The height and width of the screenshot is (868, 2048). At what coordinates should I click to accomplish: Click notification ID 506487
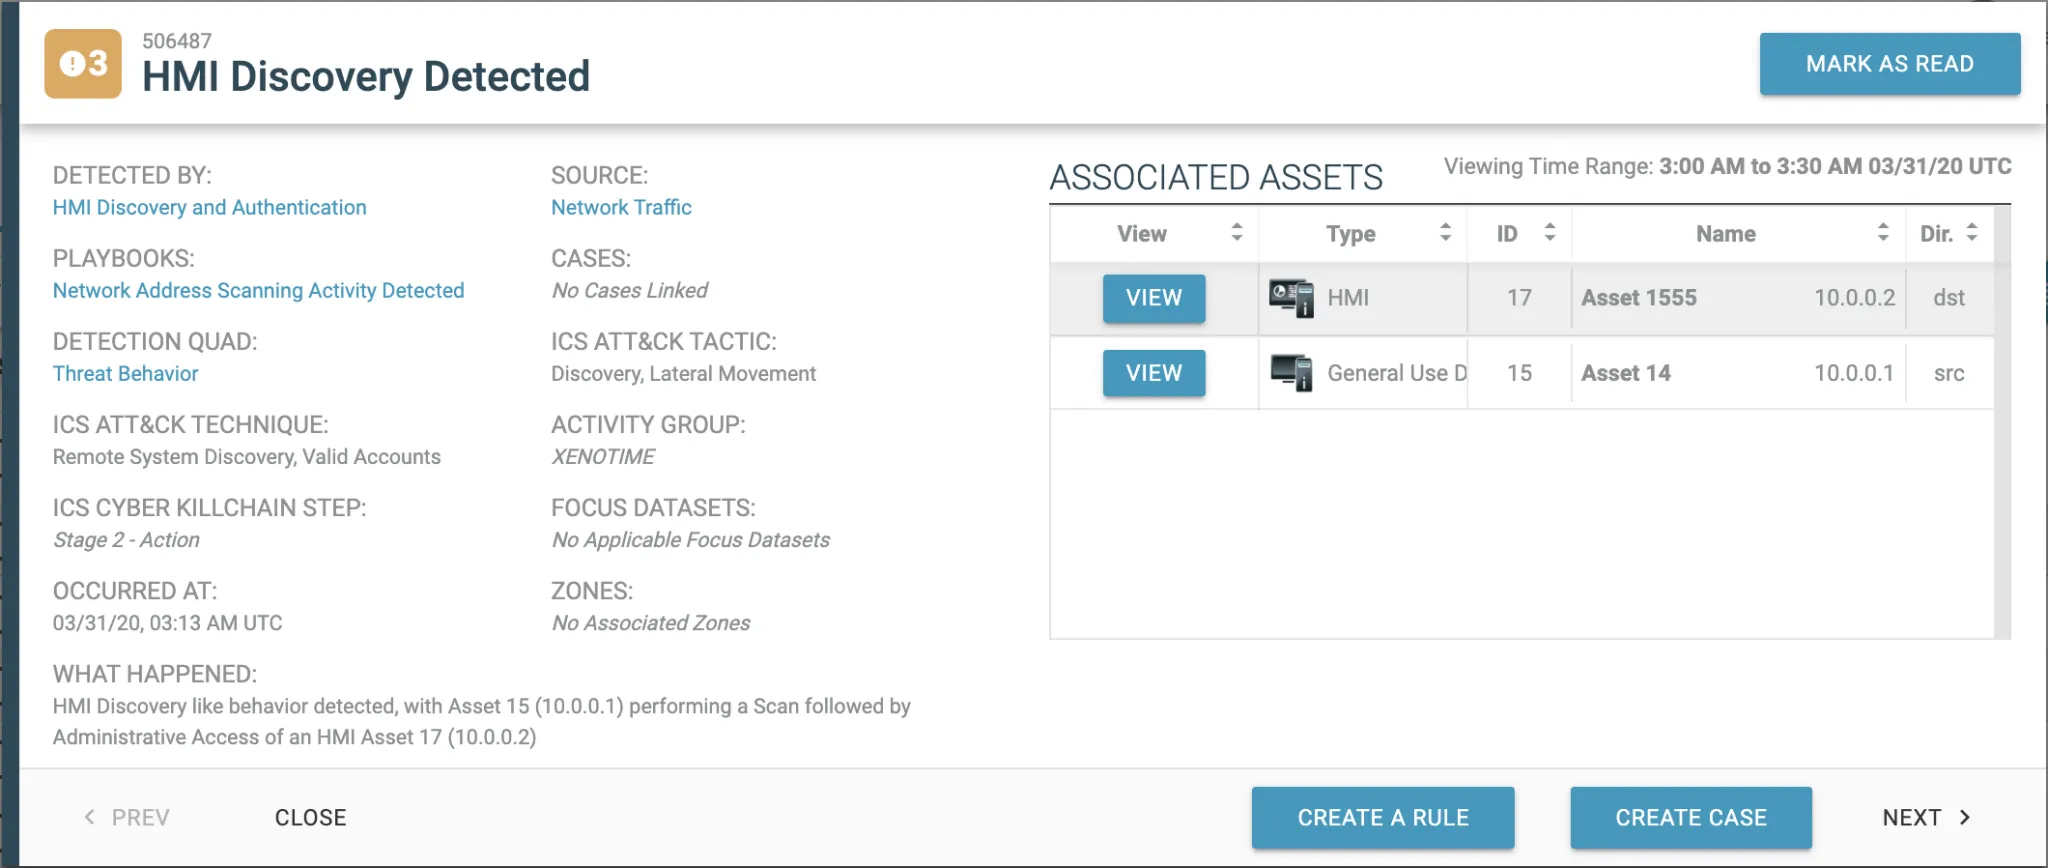click(177, 41)
